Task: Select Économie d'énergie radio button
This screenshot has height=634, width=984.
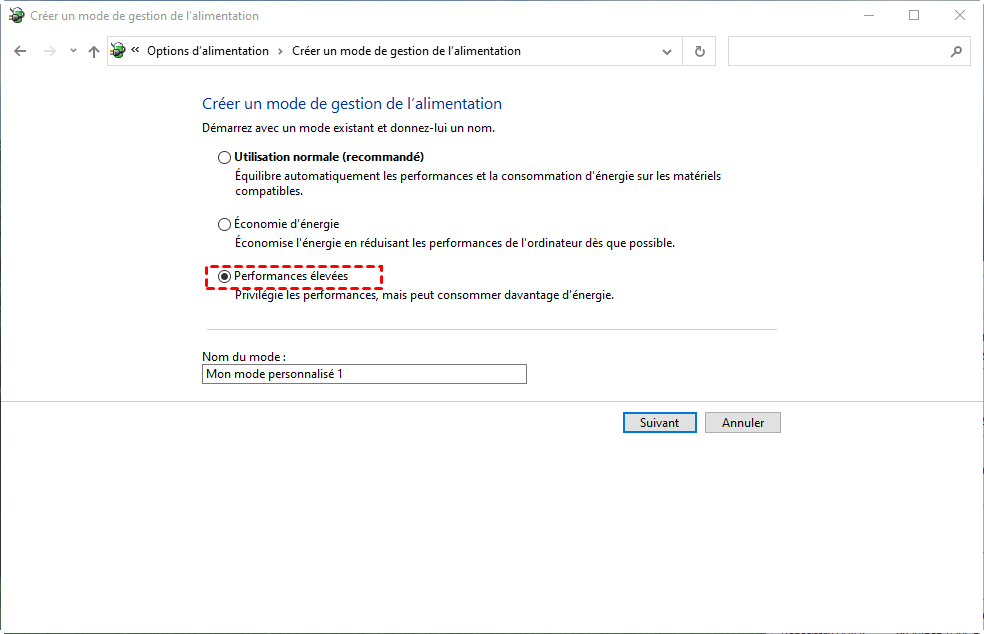Action: point(224,224)
